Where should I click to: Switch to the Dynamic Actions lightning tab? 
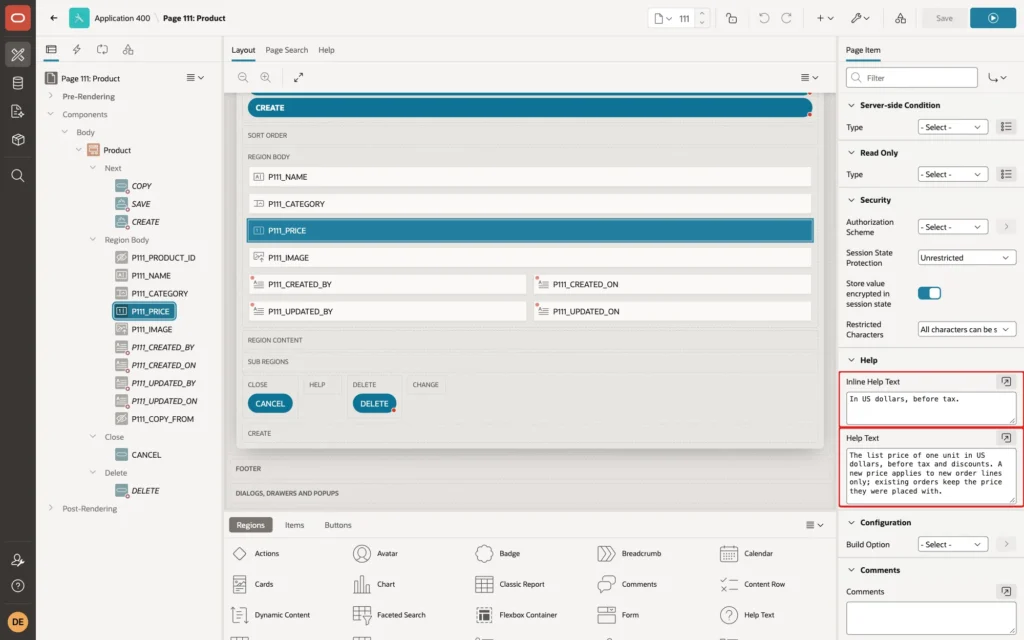click(76, 50)
